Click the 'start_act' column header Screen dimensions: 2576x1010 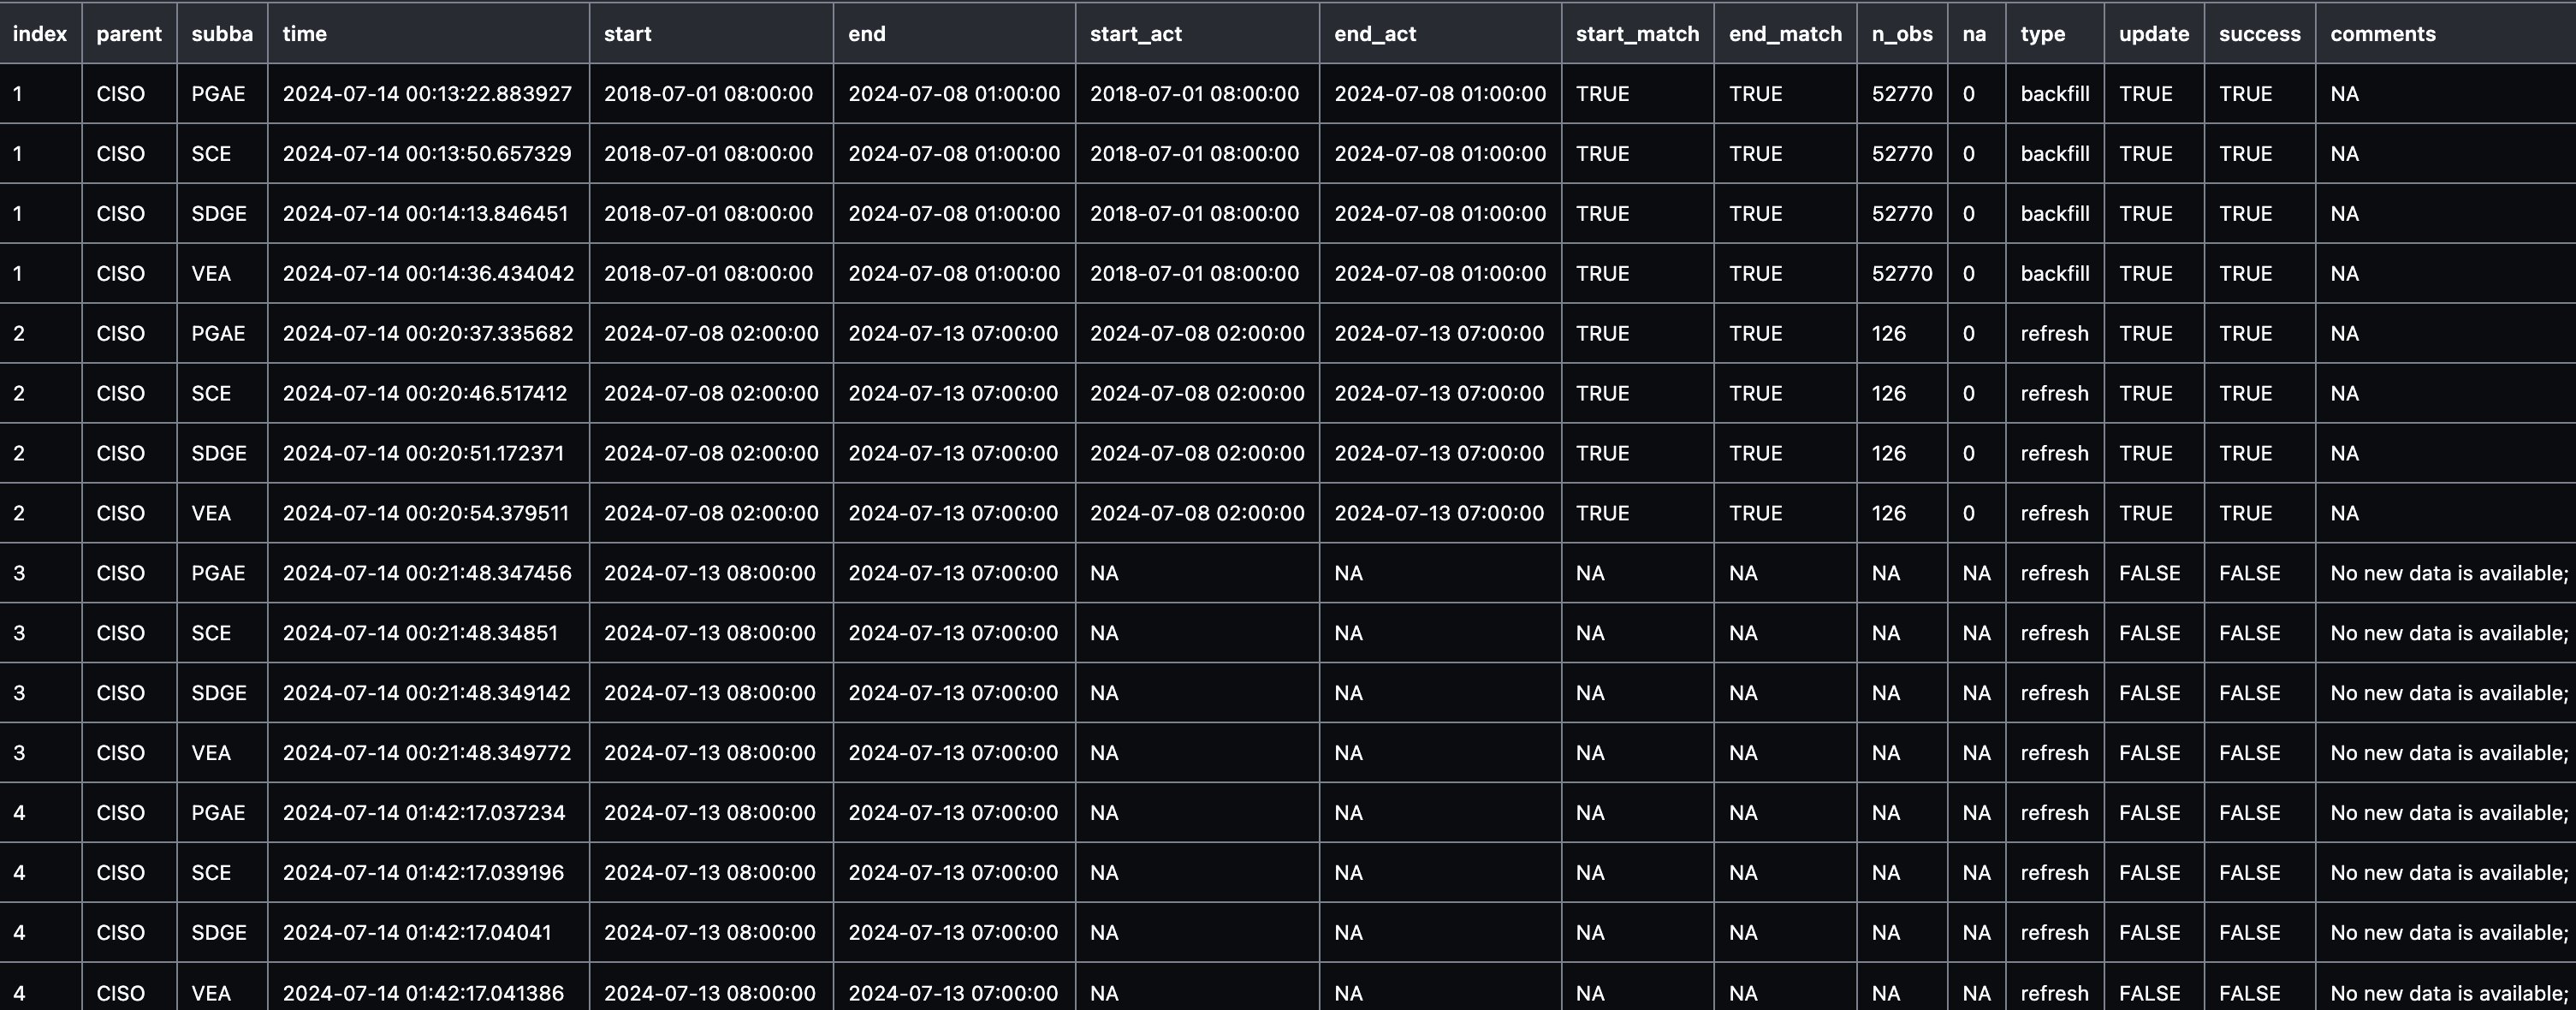(x=1136, y=34)
